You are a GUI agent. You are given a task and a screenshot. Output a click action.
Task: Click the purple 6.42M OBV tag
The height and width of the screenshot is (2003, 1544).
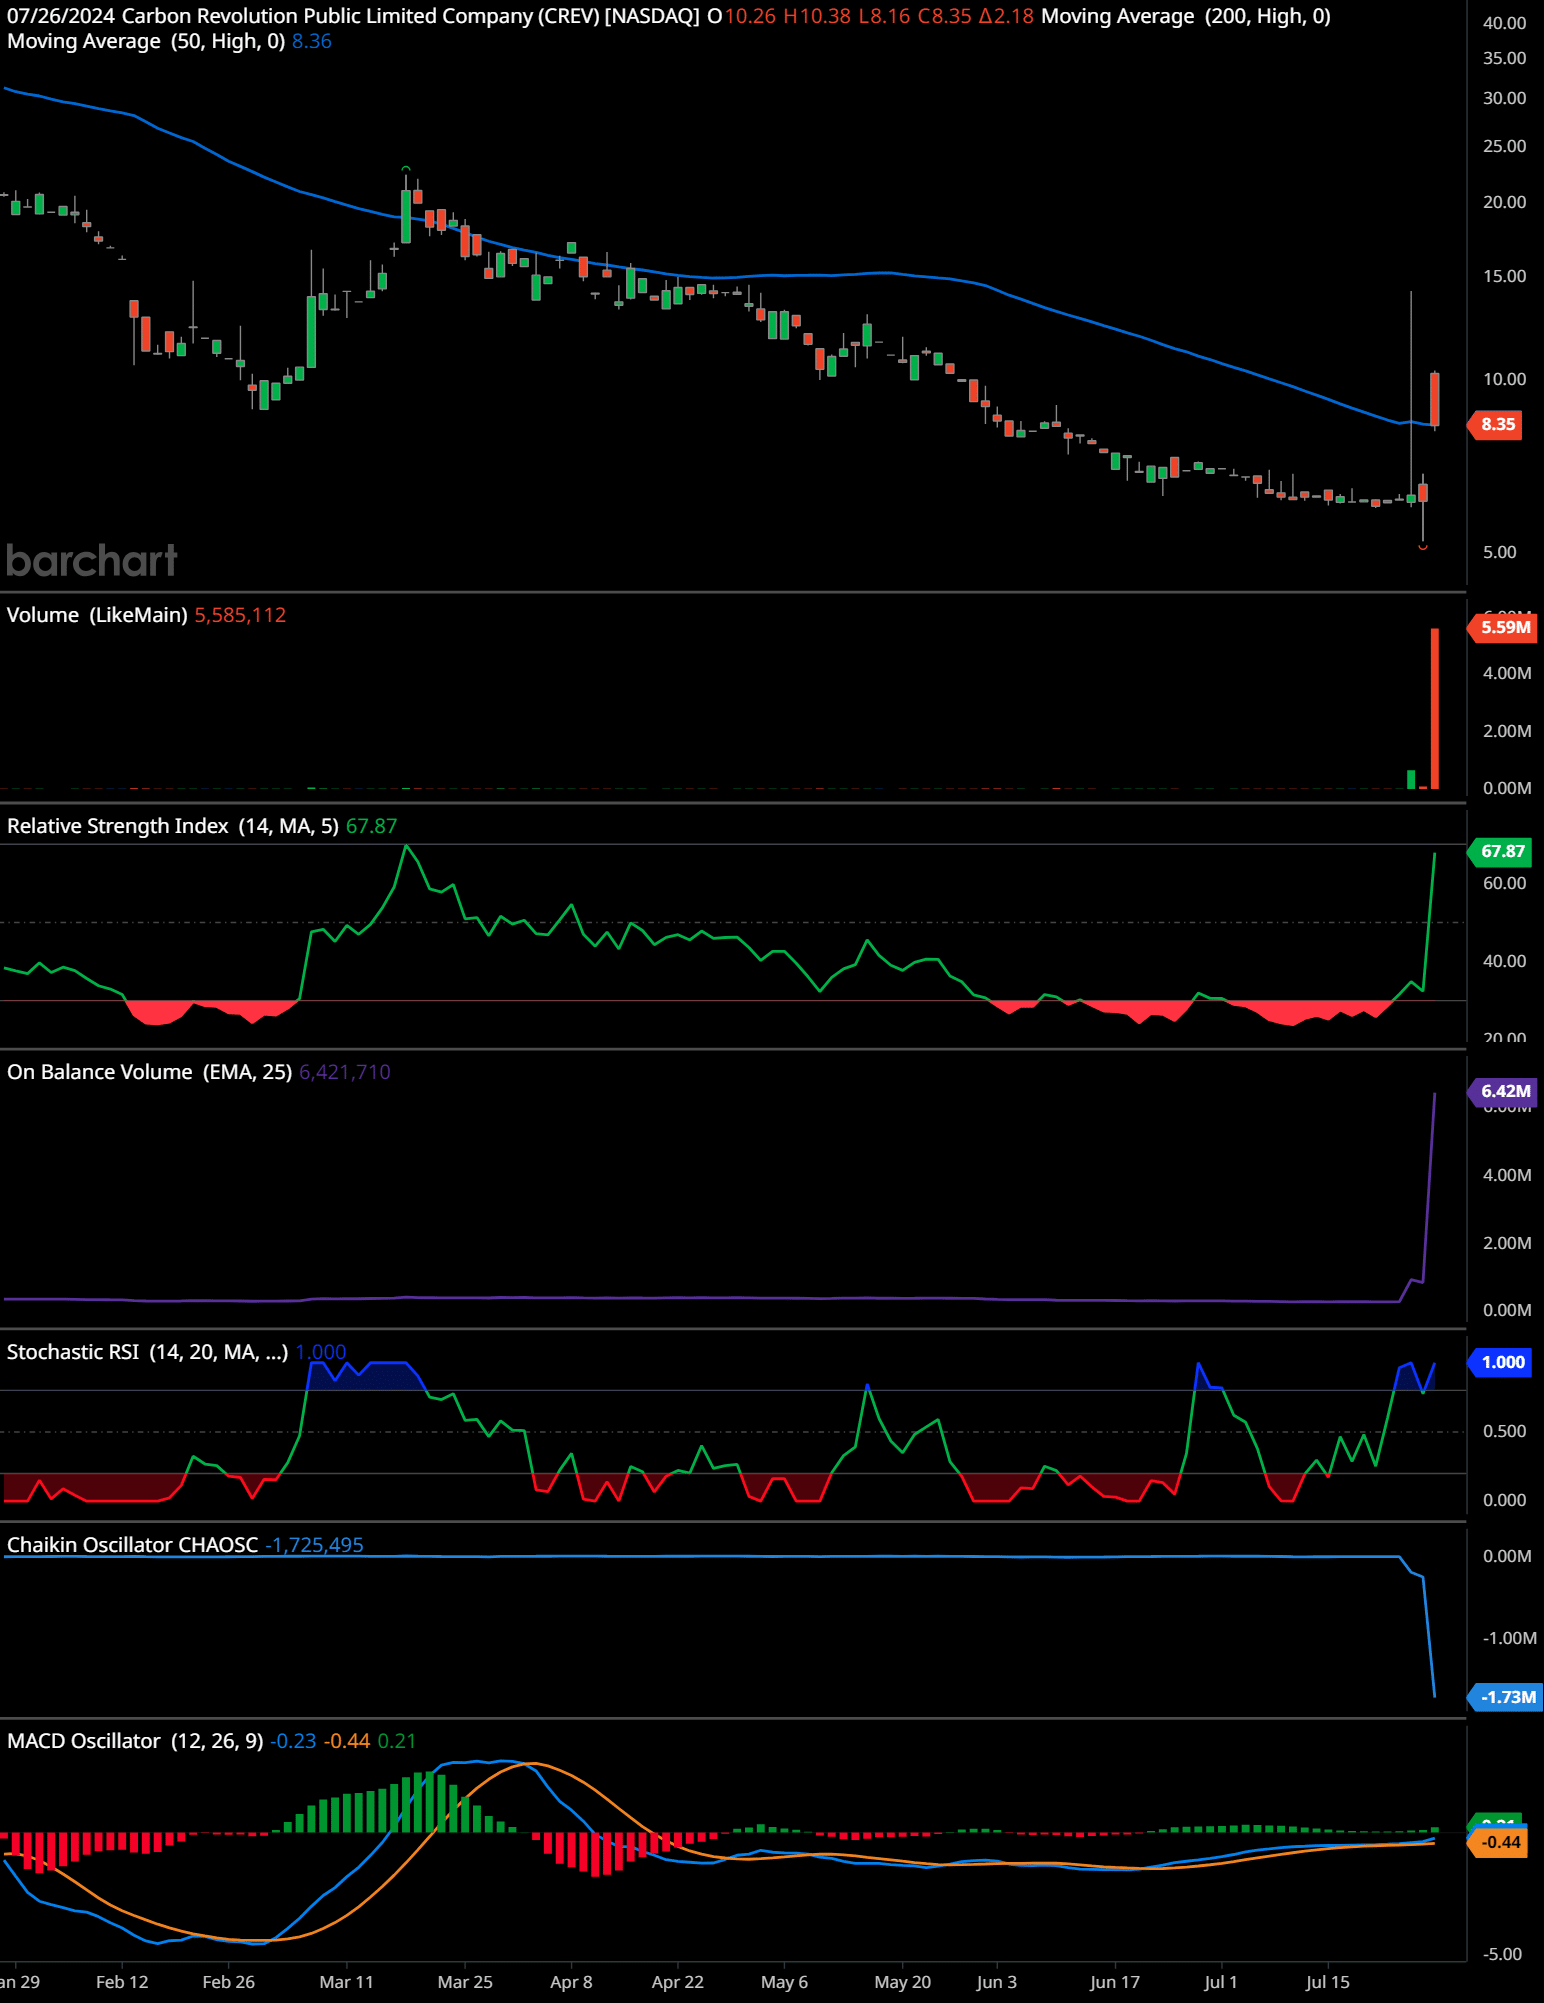1504,1091
